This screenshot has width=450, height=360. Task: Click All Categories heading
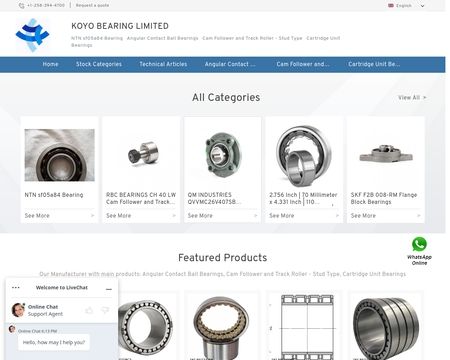point(226,97)
